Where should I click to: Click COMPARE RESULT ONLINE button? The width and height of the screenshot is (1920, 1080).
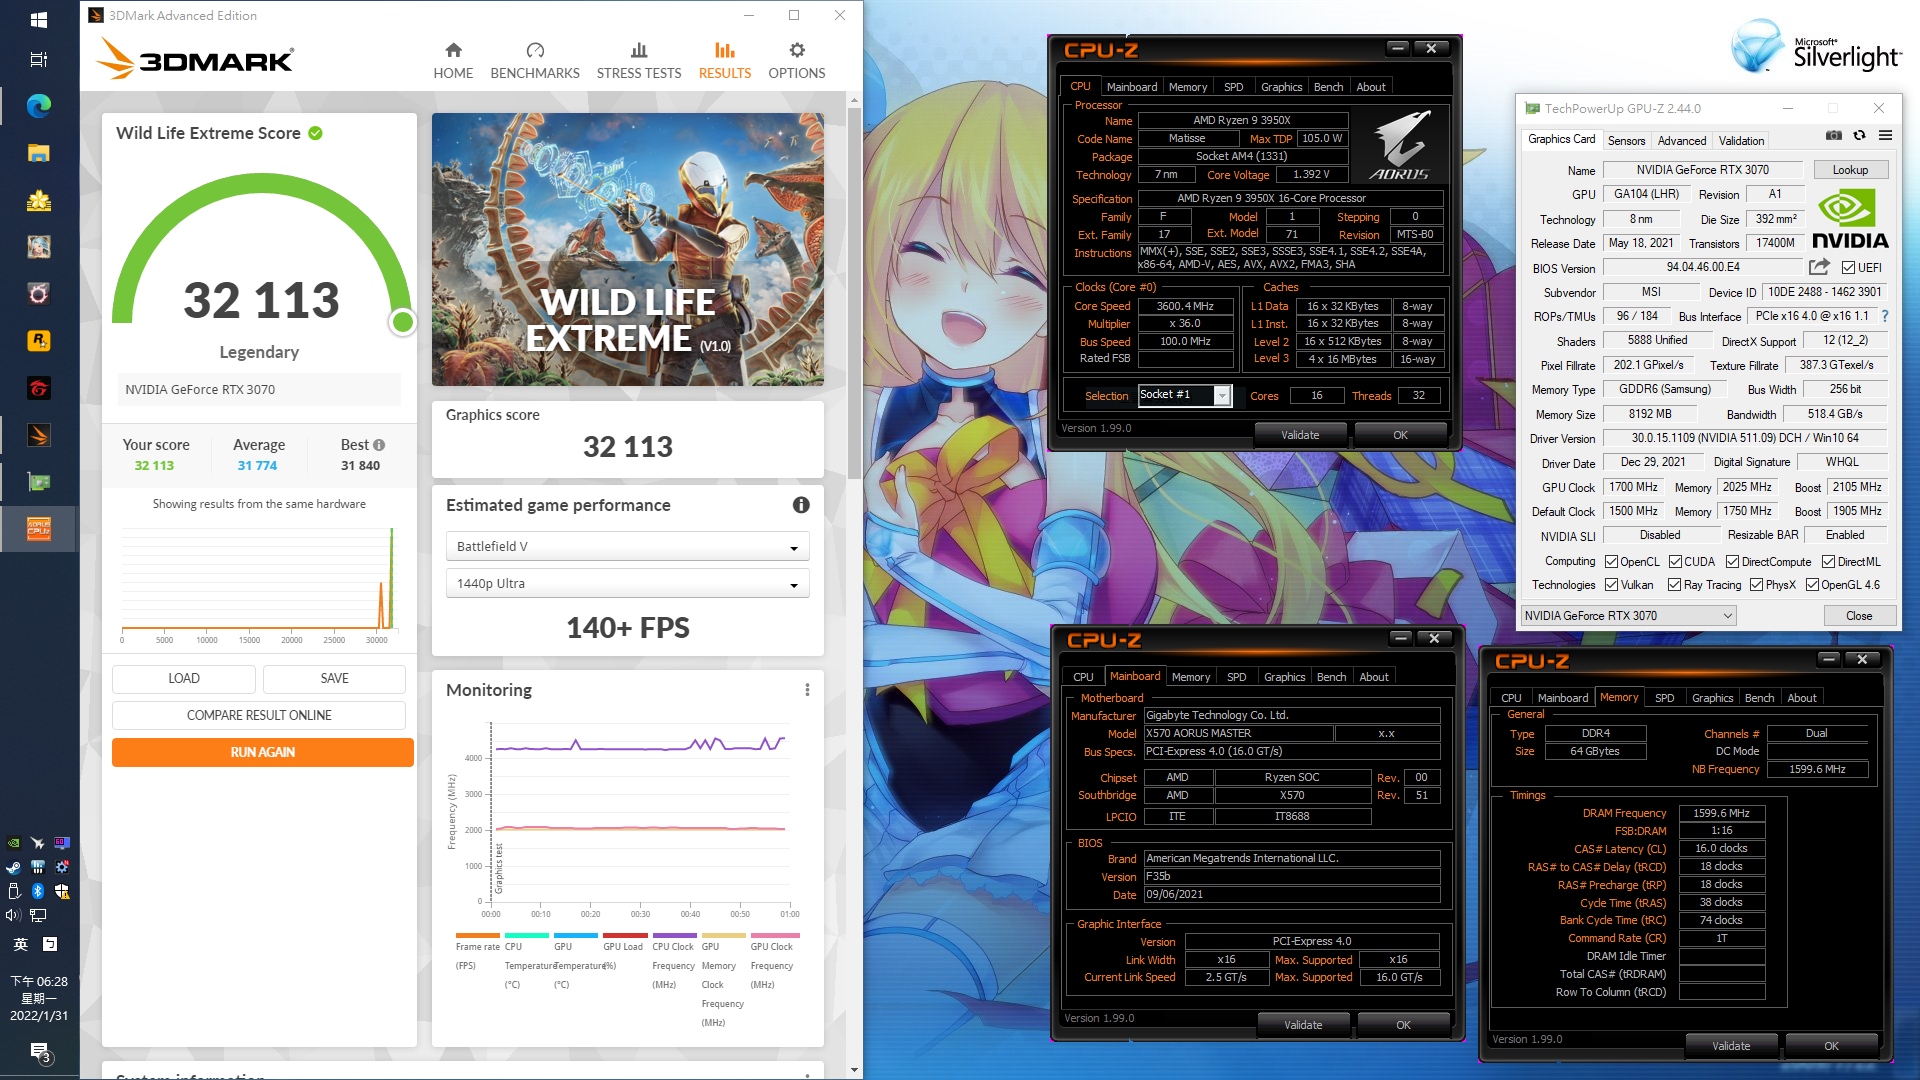pyautogui.click(x=259, y=715)
